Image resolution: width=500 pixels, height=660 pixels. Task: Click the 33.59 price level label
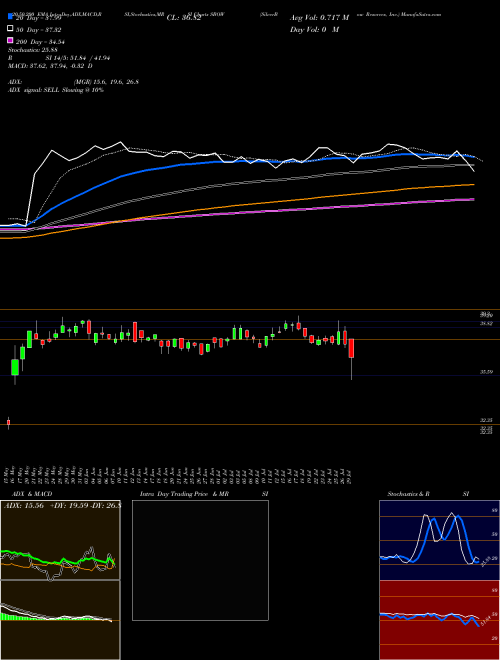[486, 372]
